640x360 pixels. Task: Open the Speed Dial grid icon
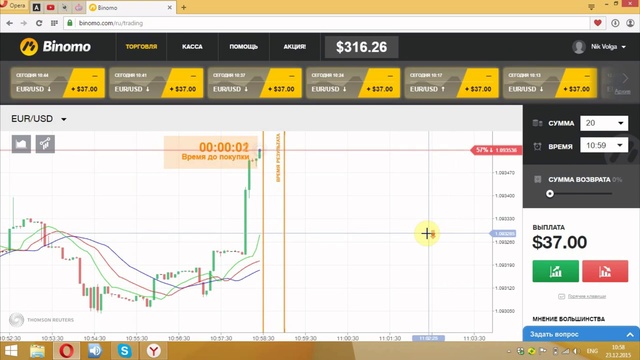[54, 23]
